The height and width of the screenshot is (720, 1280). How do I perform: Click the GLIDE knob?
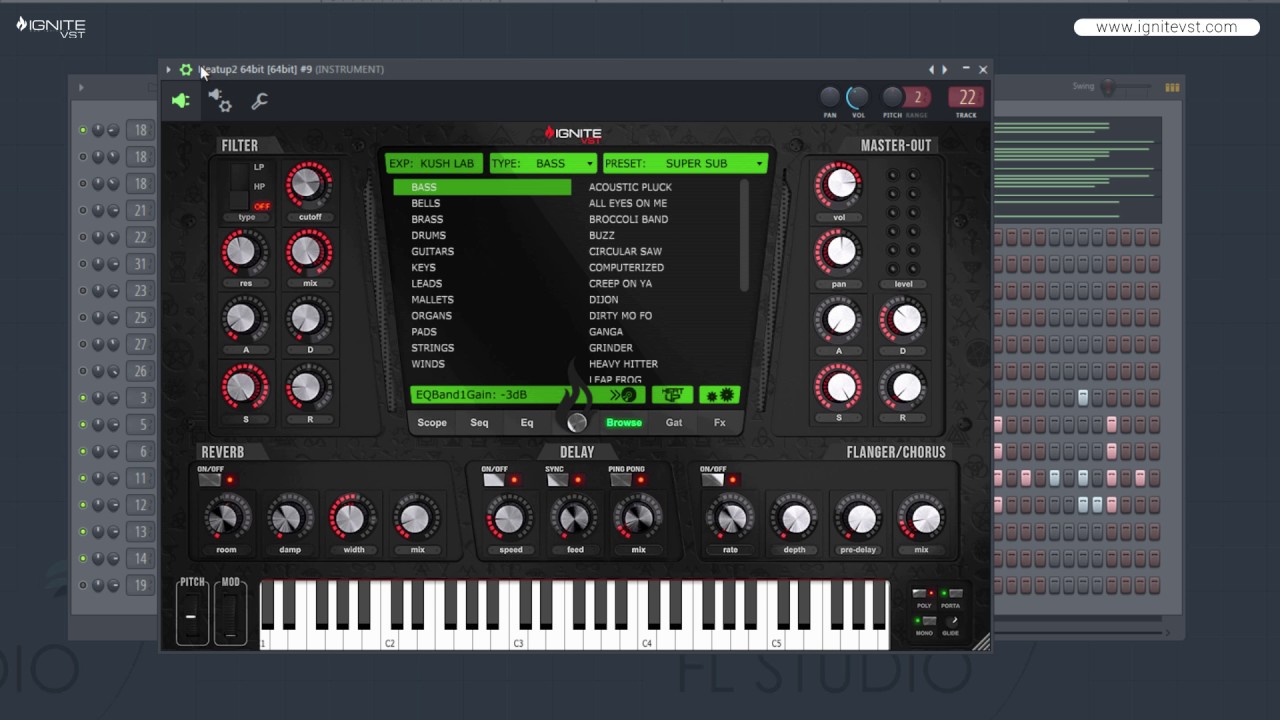pyautogui.click(x=953, y=621)
